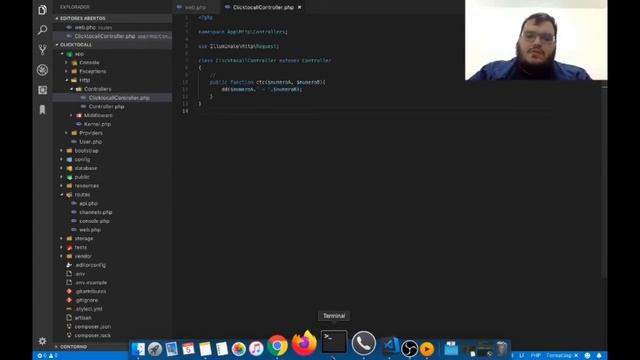The height and width of the screenshot is (360, 640).
Task: Open Calendar from the dock
Action: point(188,349)
